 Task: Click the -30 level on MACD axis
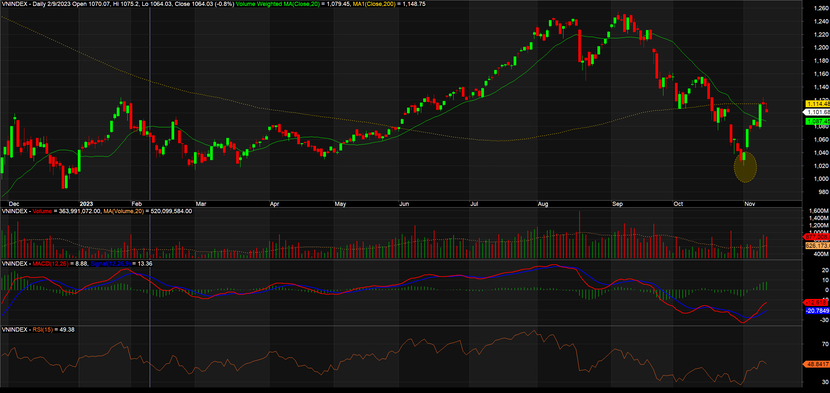click(x=823, y=320)
